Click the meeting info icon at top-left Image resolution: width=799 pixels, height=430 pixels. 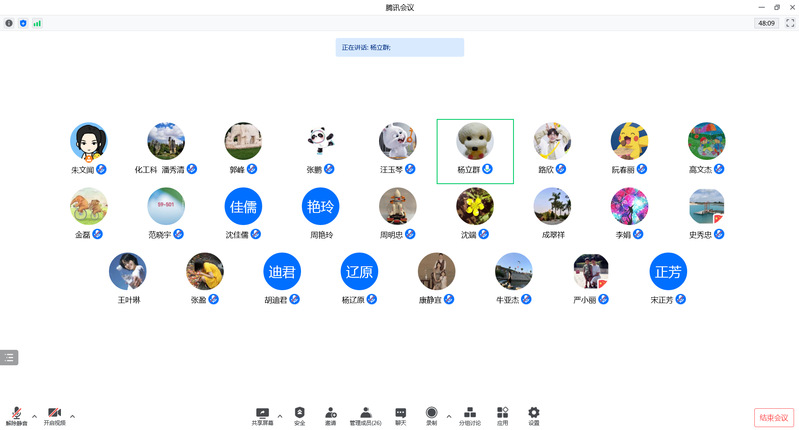tap(9, 23)
